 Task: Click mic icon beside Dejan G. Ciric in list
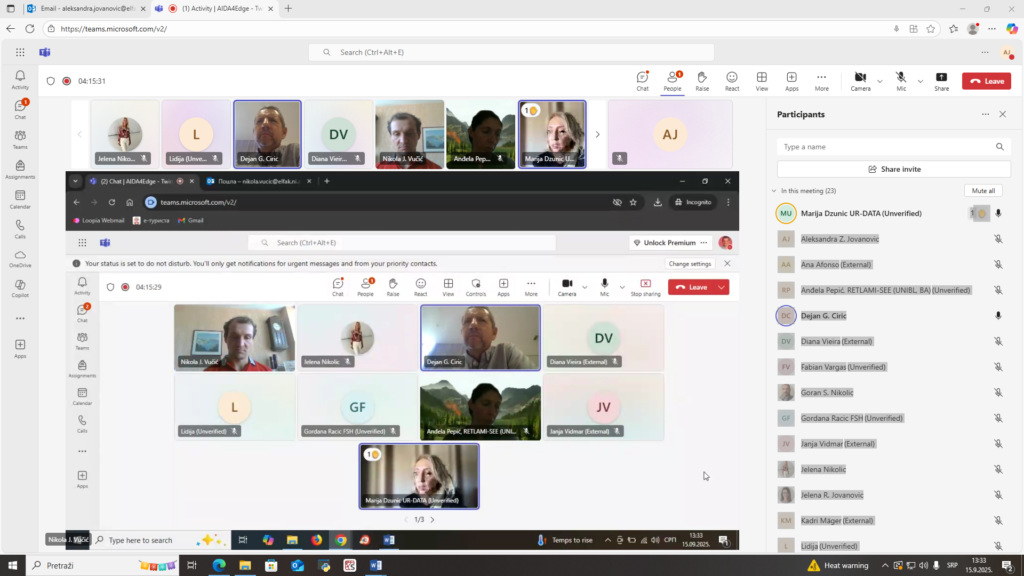[998, 315]
